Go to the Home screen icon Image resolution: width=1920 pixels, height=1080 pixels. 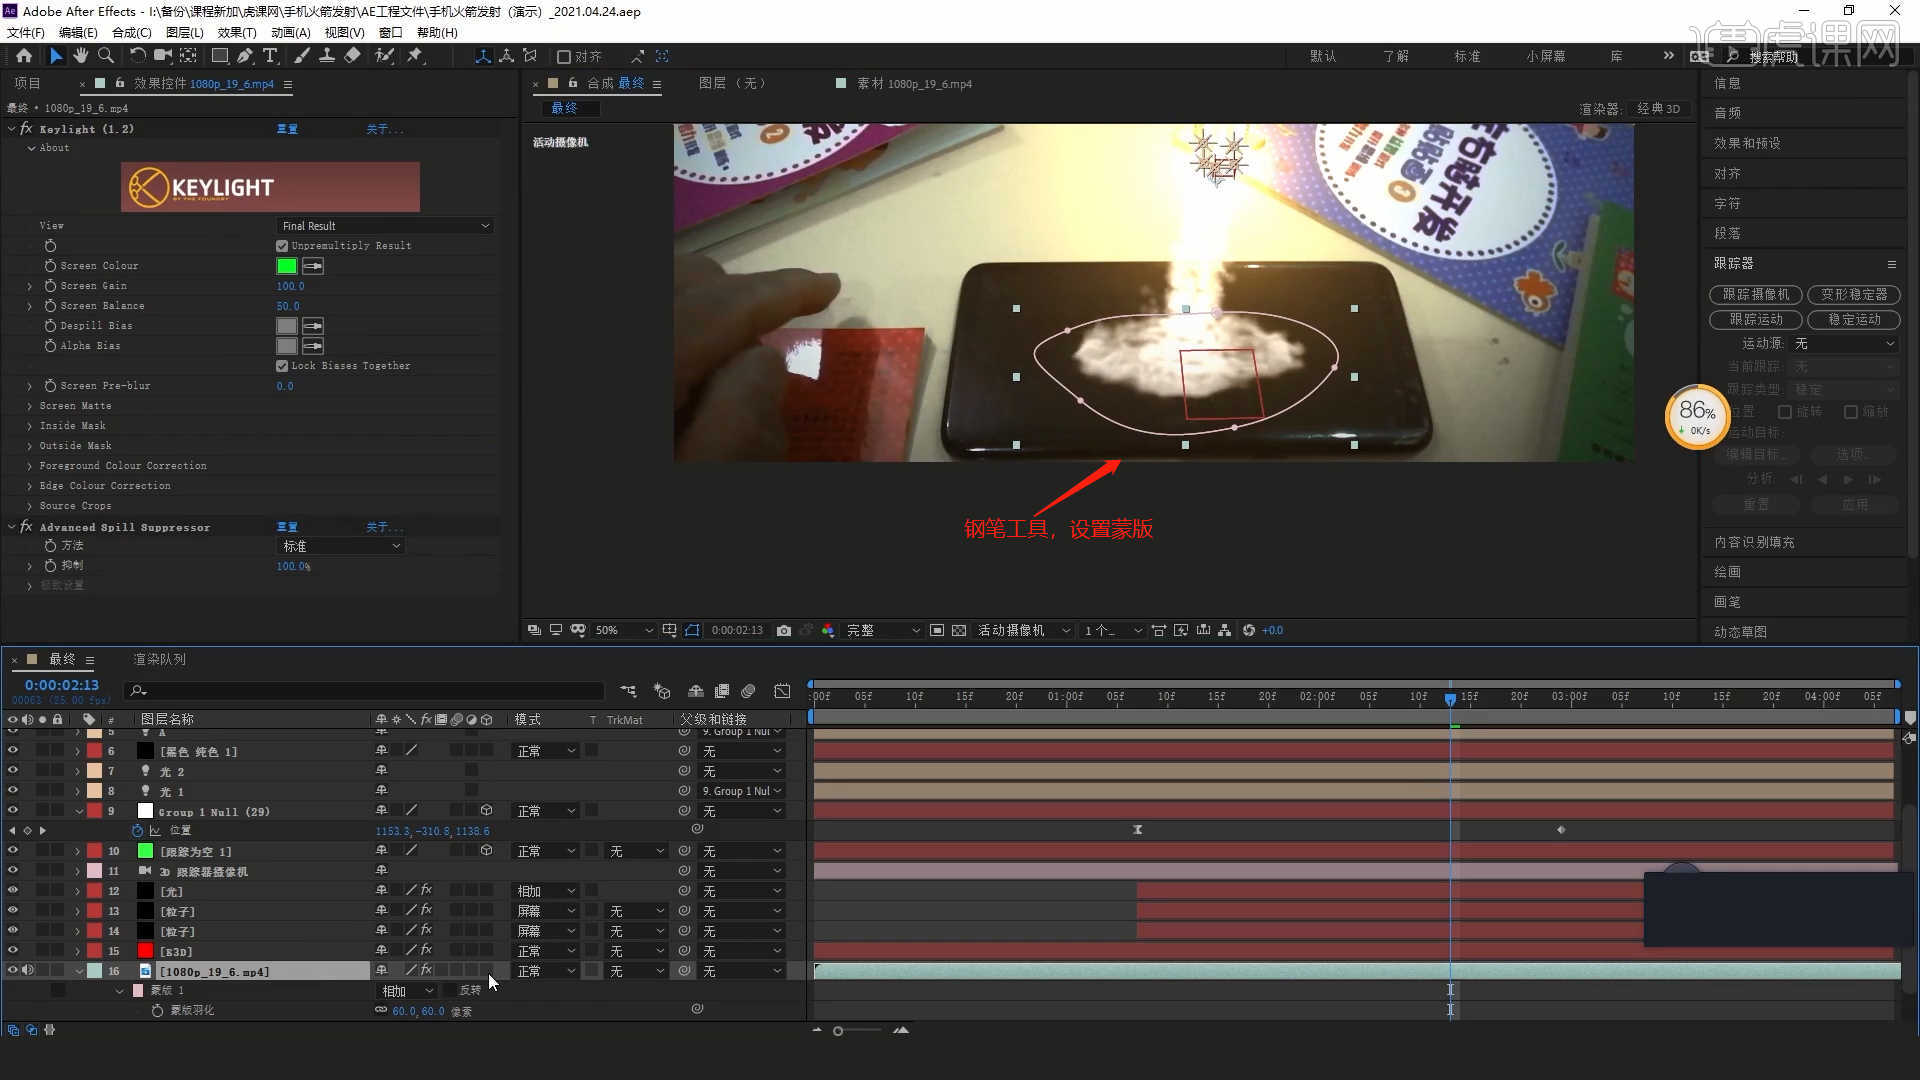tap(24, 56)
